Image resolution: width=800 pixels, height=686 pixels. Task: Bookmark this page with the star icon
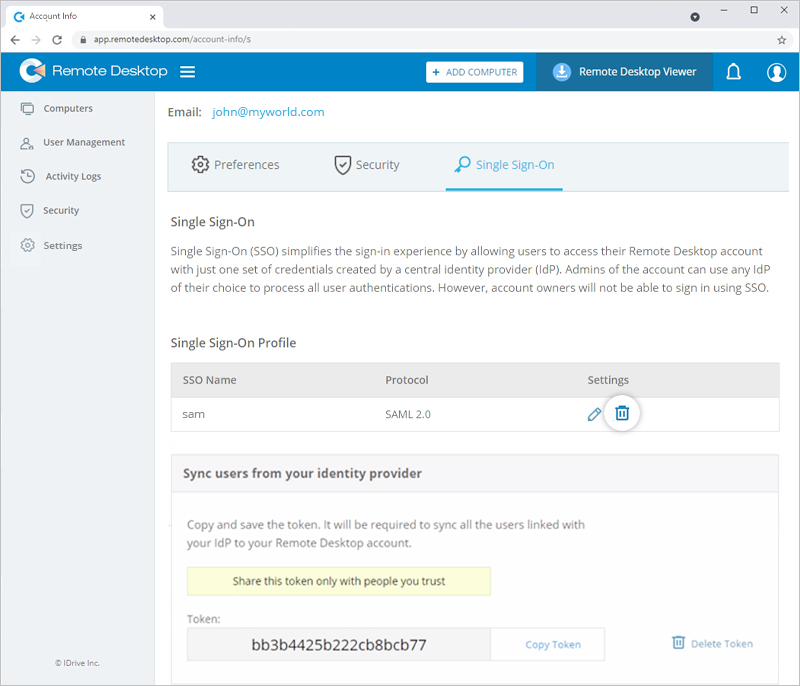click(781, 40)
